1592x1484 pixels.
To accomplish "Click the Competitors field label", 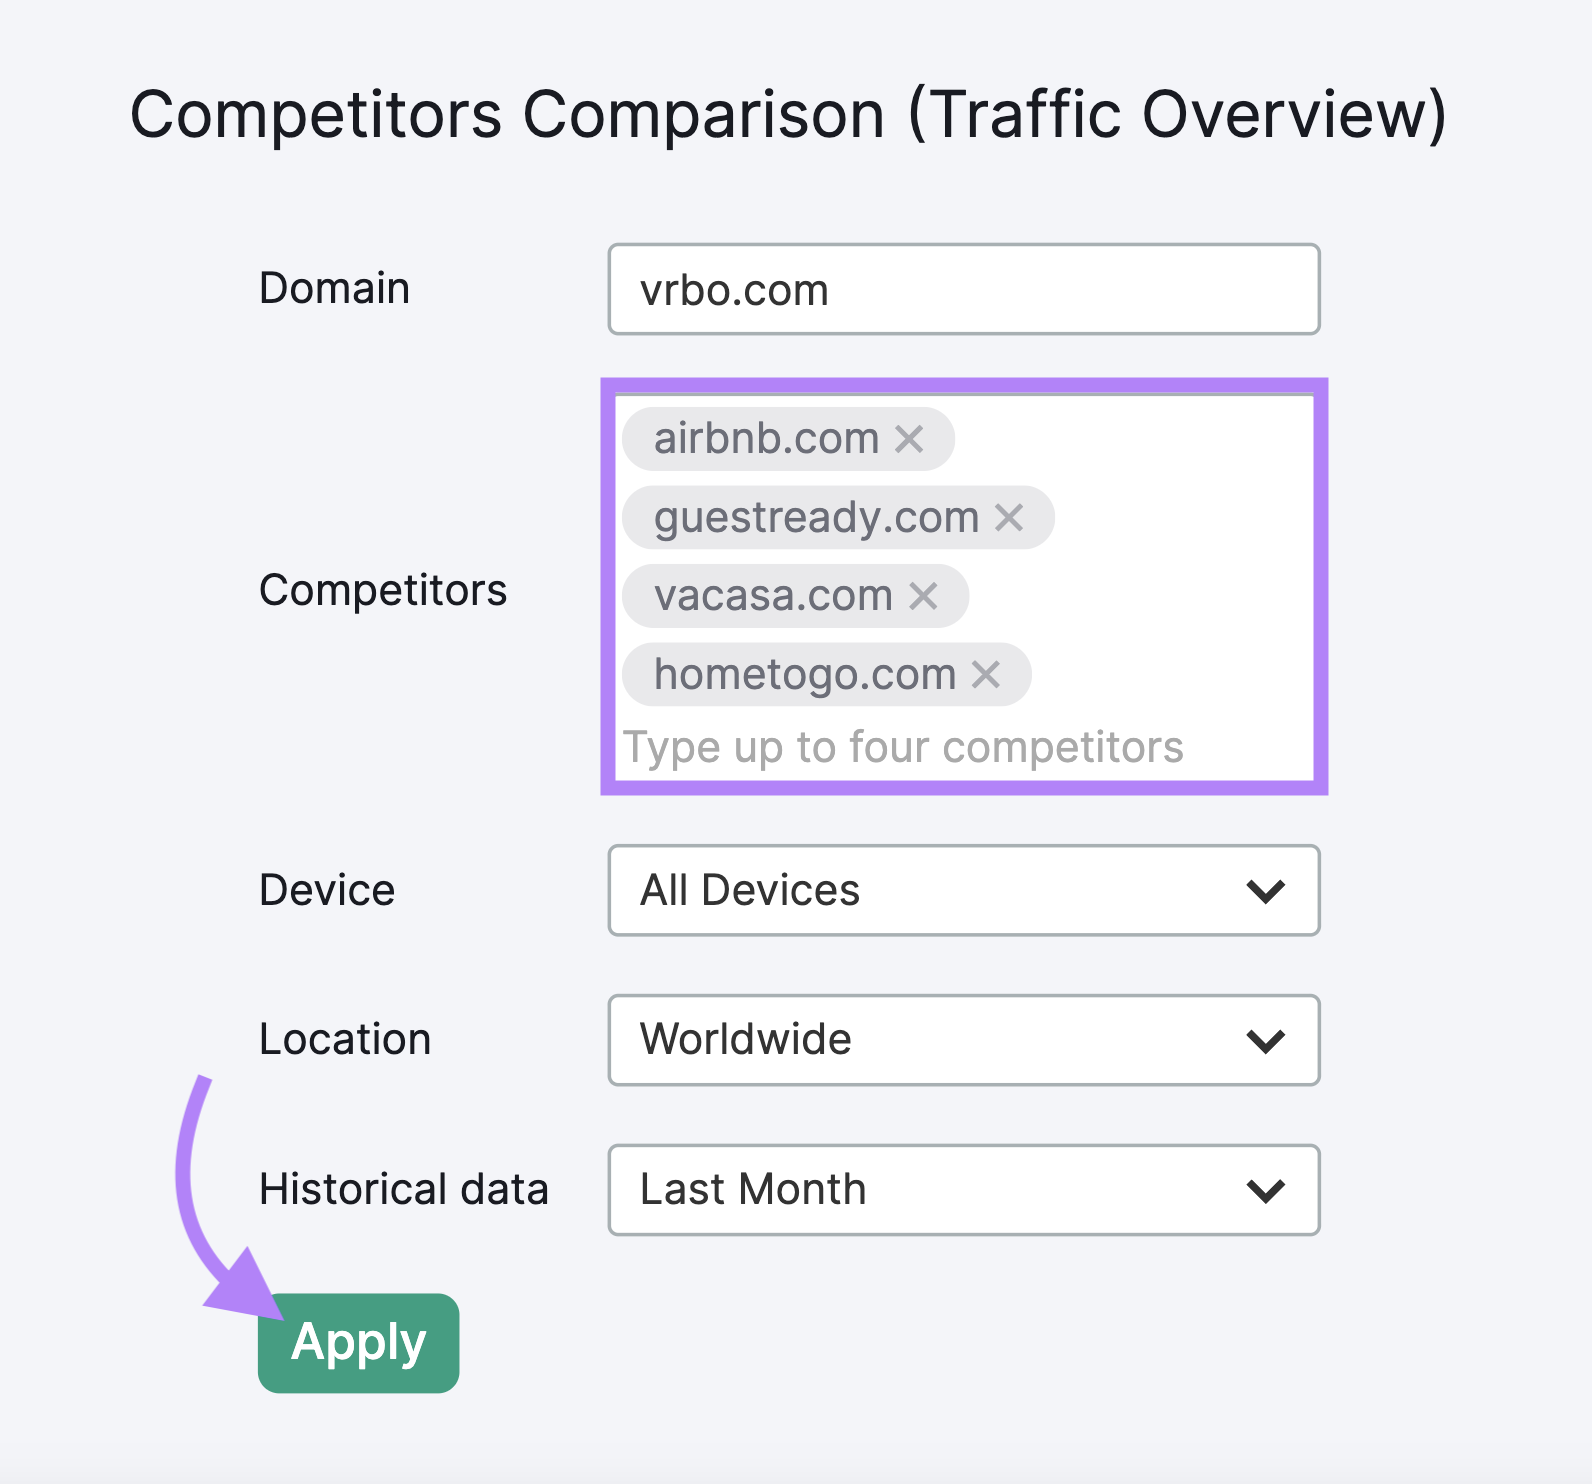I will point(383,590).
